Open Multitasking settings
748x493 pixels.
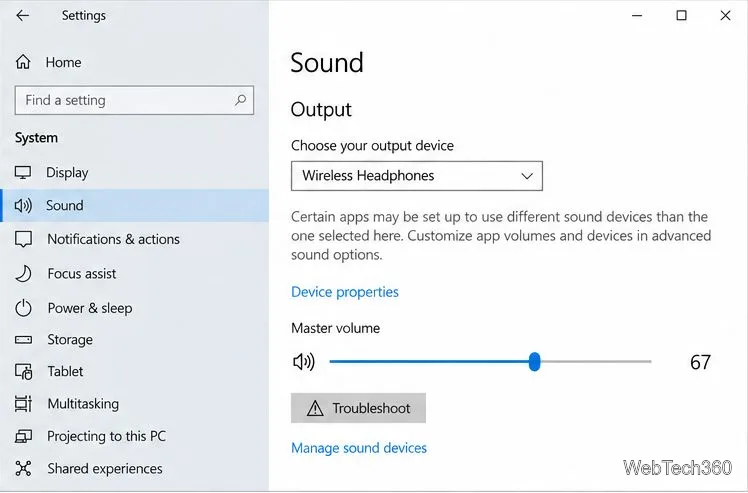83,404
